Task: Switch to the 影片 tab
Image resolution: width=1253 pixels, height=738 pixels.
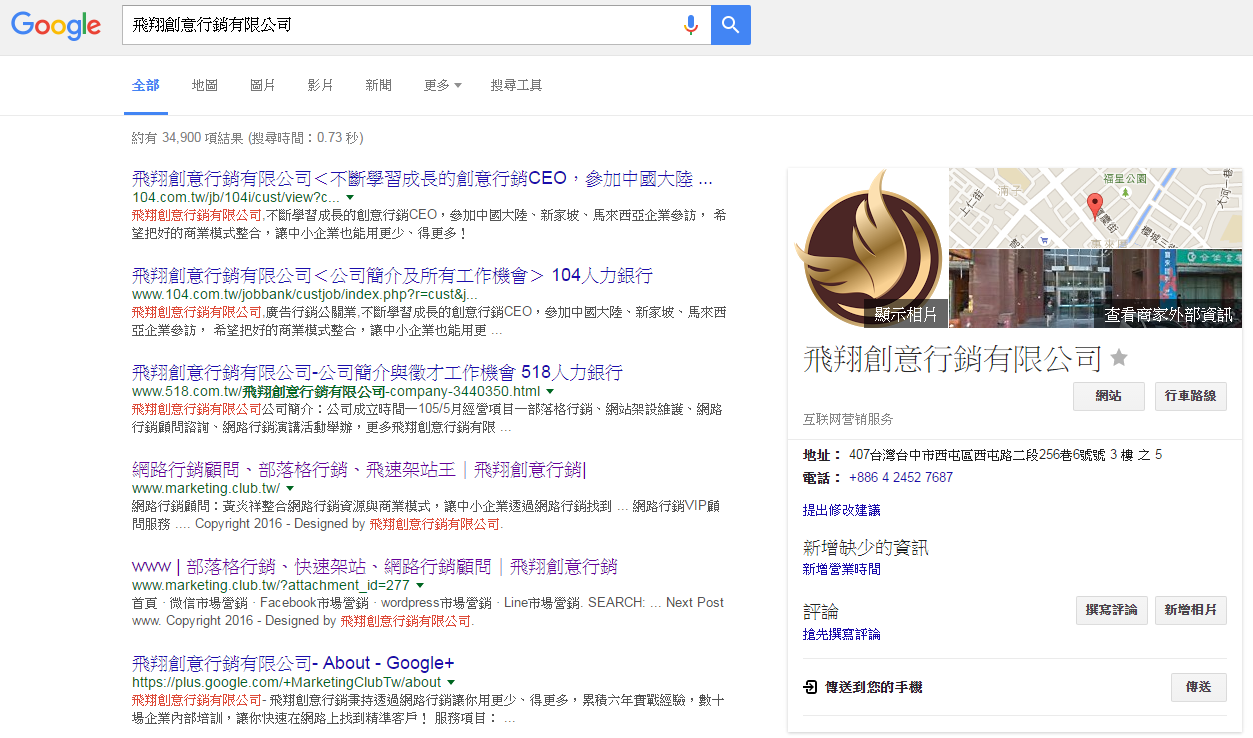Action: [321, 86]
